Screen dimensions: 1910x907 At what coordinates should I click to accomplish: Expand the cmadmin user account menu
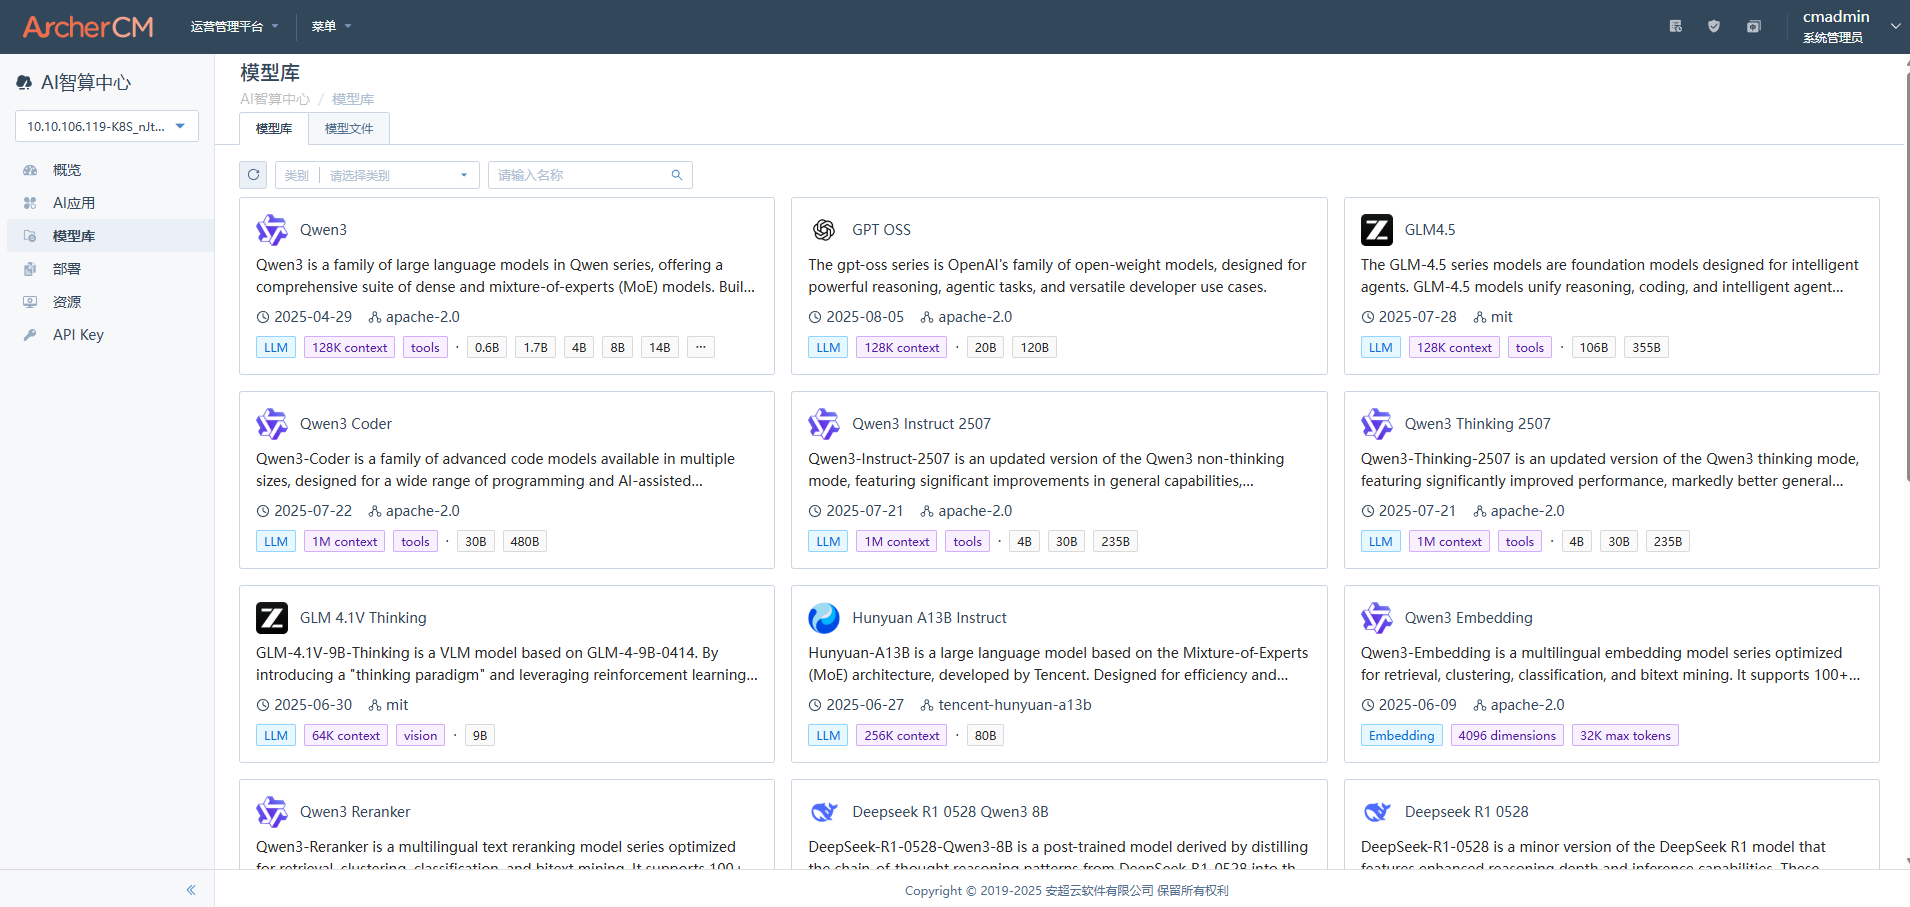(1848, 26)
